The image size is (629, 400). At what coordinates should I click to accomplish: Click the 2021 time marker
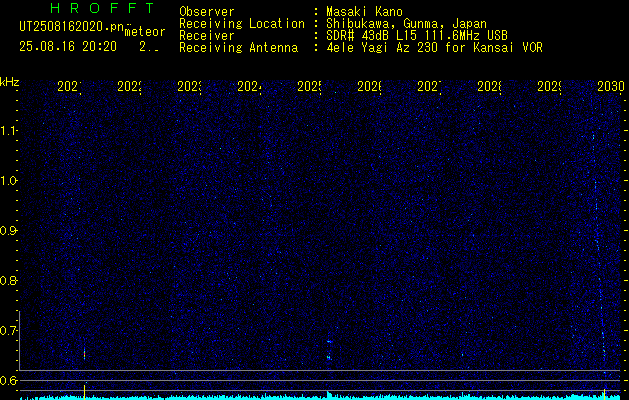(x=69, y=86)
